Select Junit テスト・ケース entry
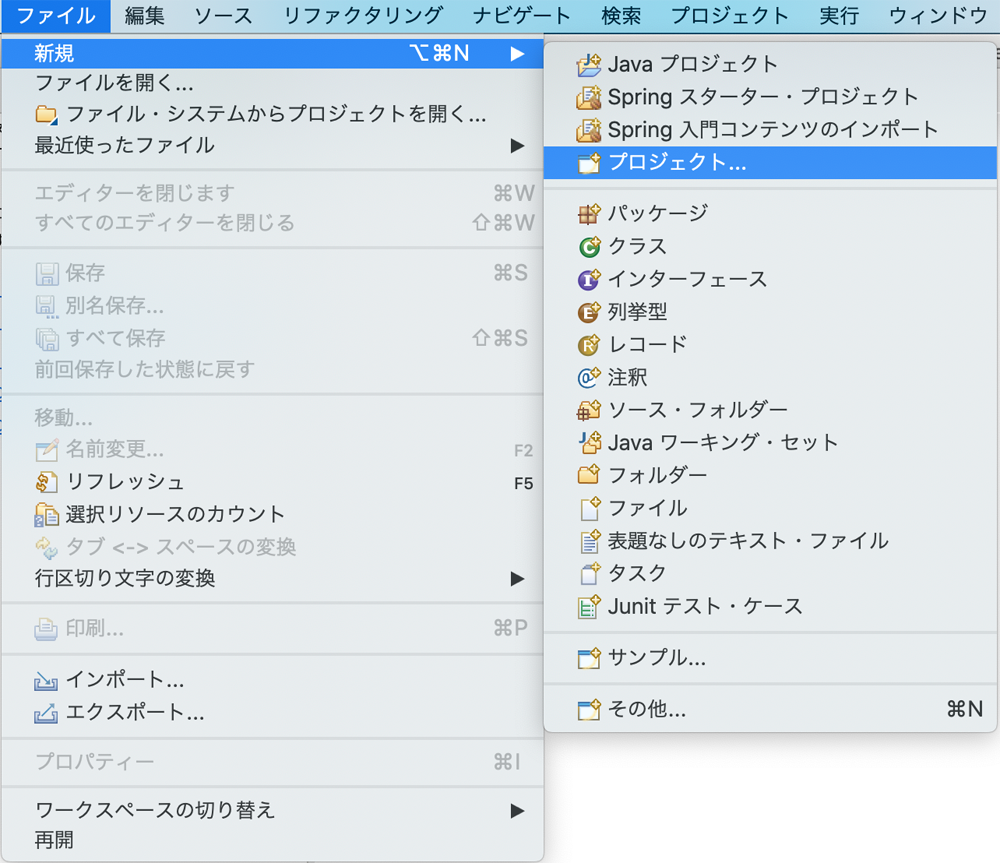The image size is (1000, 863). 770,607
